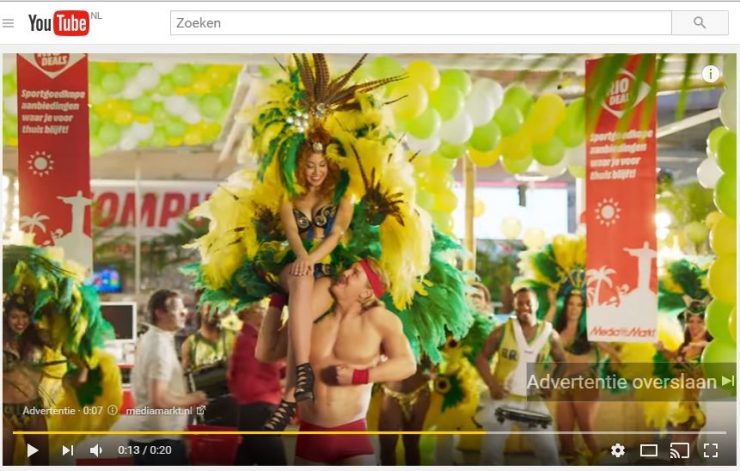
Task: Focus the Zoeken search field
Action: pos(420,23)
